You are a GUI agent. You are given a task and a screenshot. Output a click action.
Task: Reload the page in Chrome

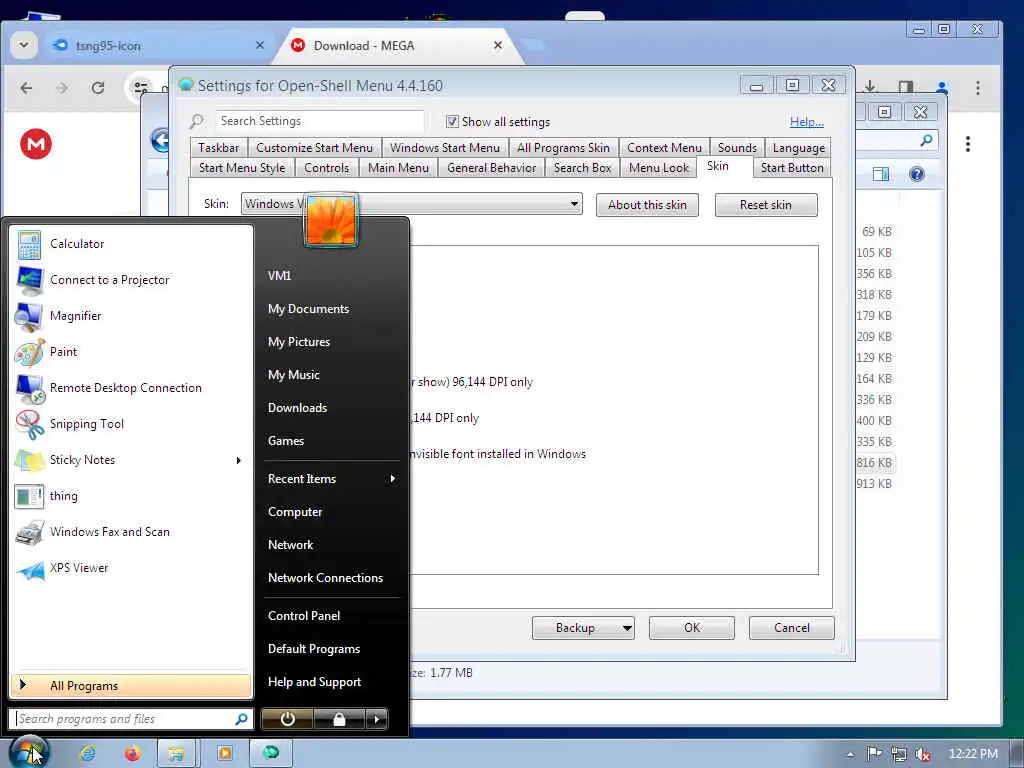pyautogui.click(x=98, y=88)
